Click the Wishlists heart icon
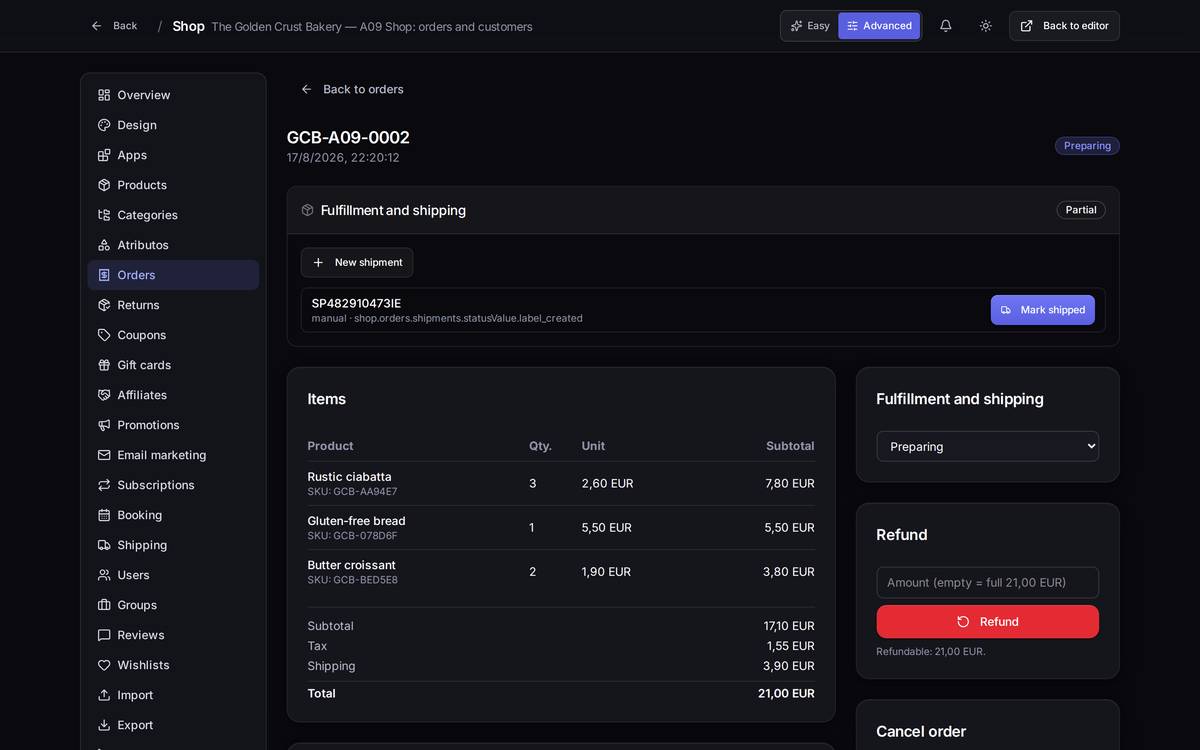The image size is (1200, 750). pyautogui.click(x=104, y=665)
